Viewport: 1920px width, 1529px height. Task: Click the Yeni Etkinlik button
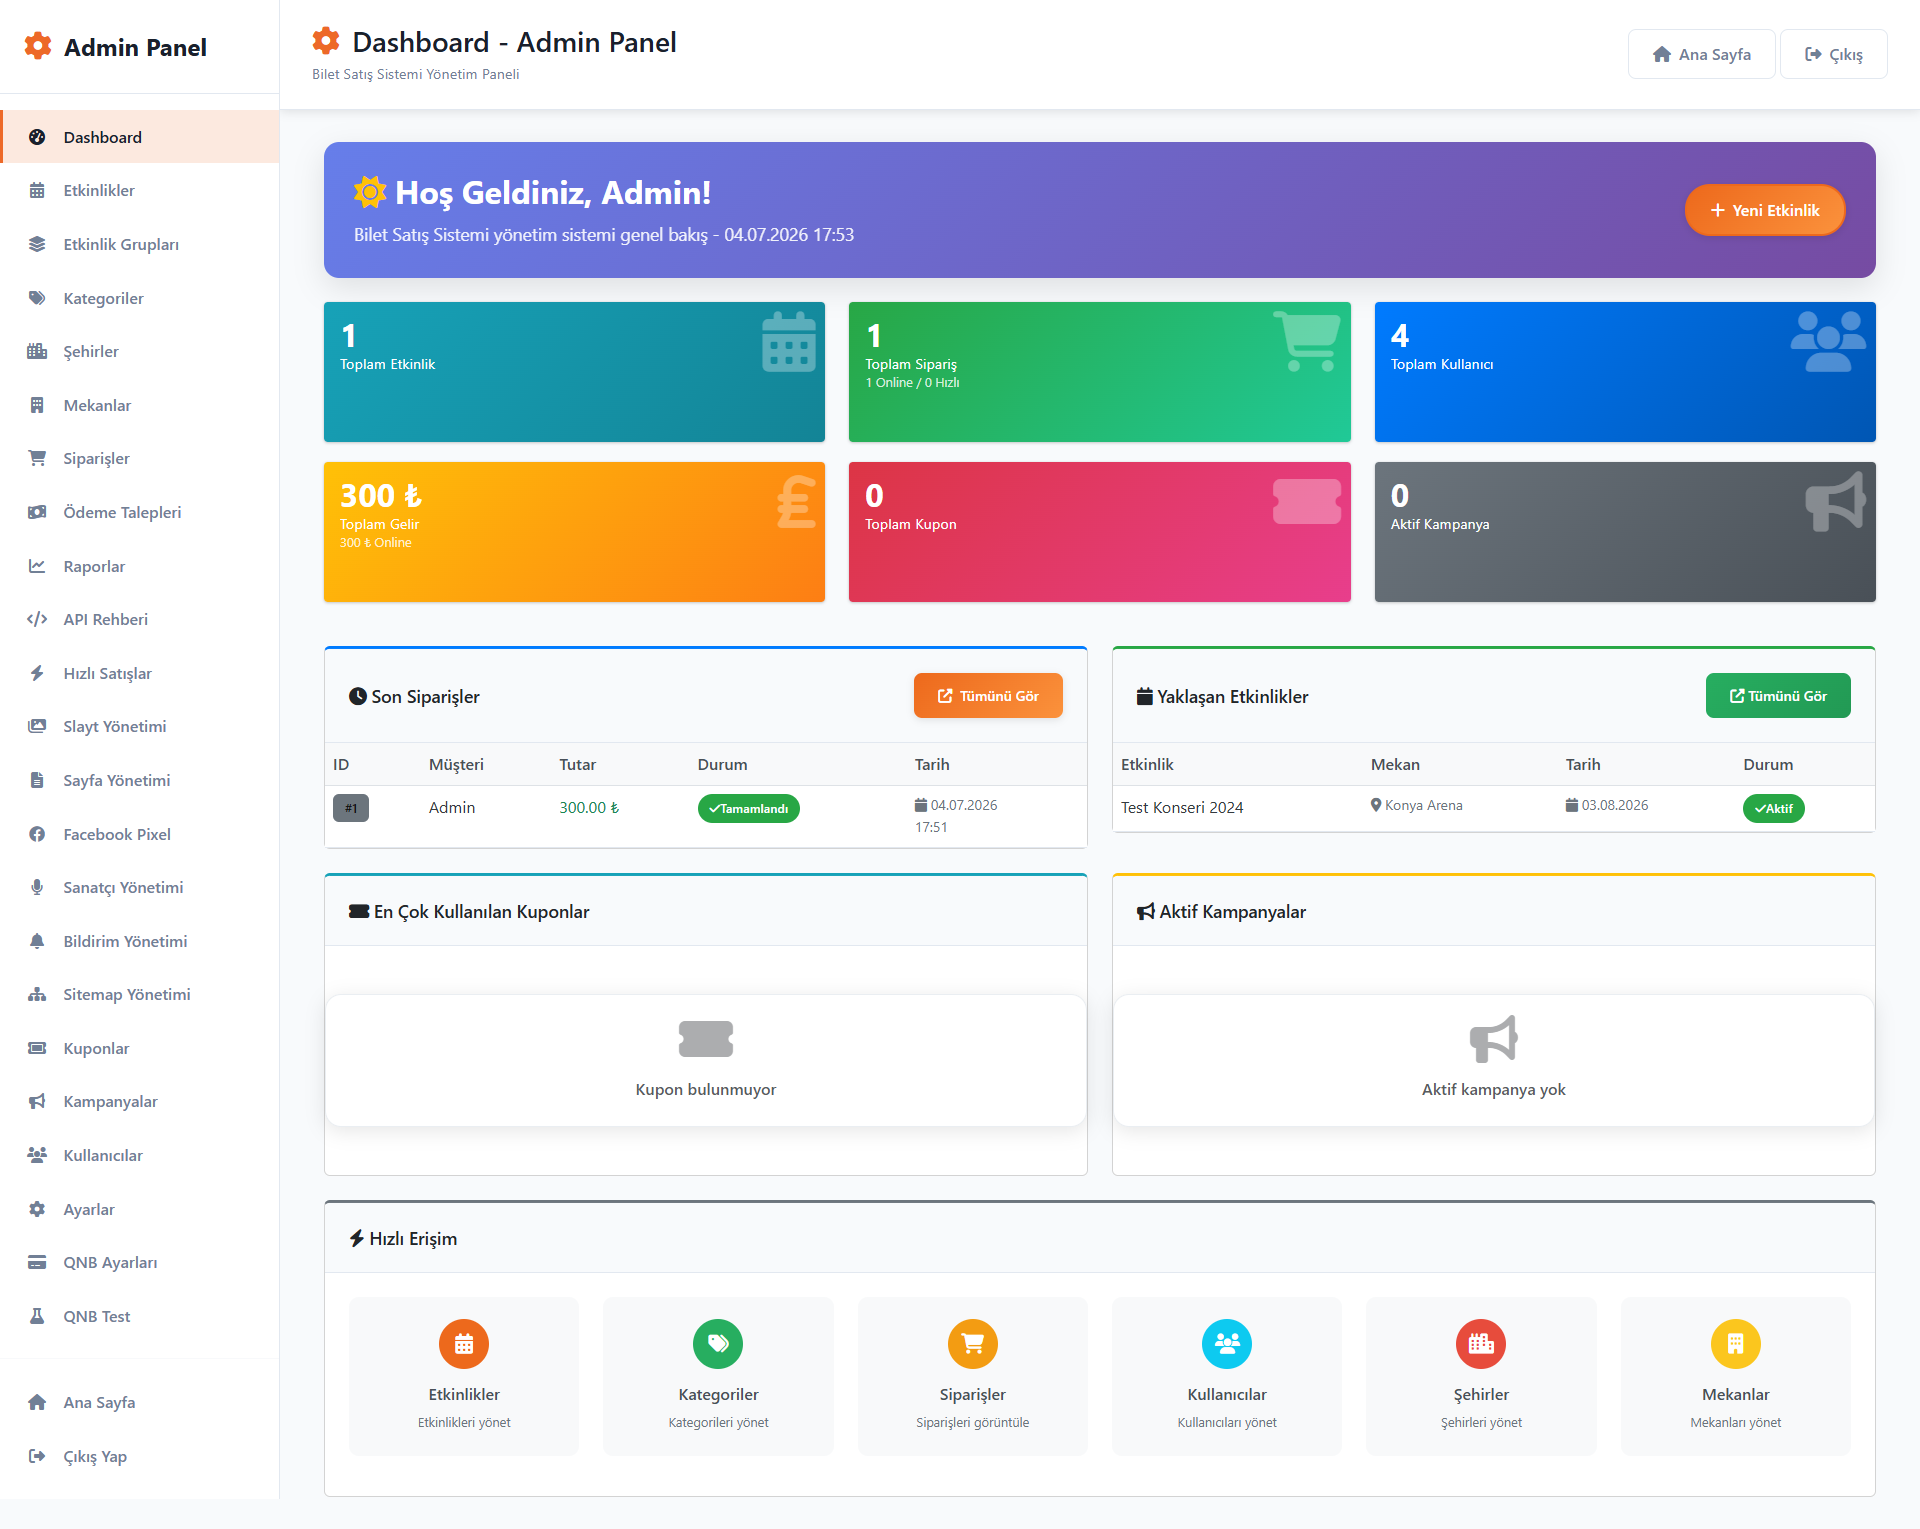(1765, 210)
